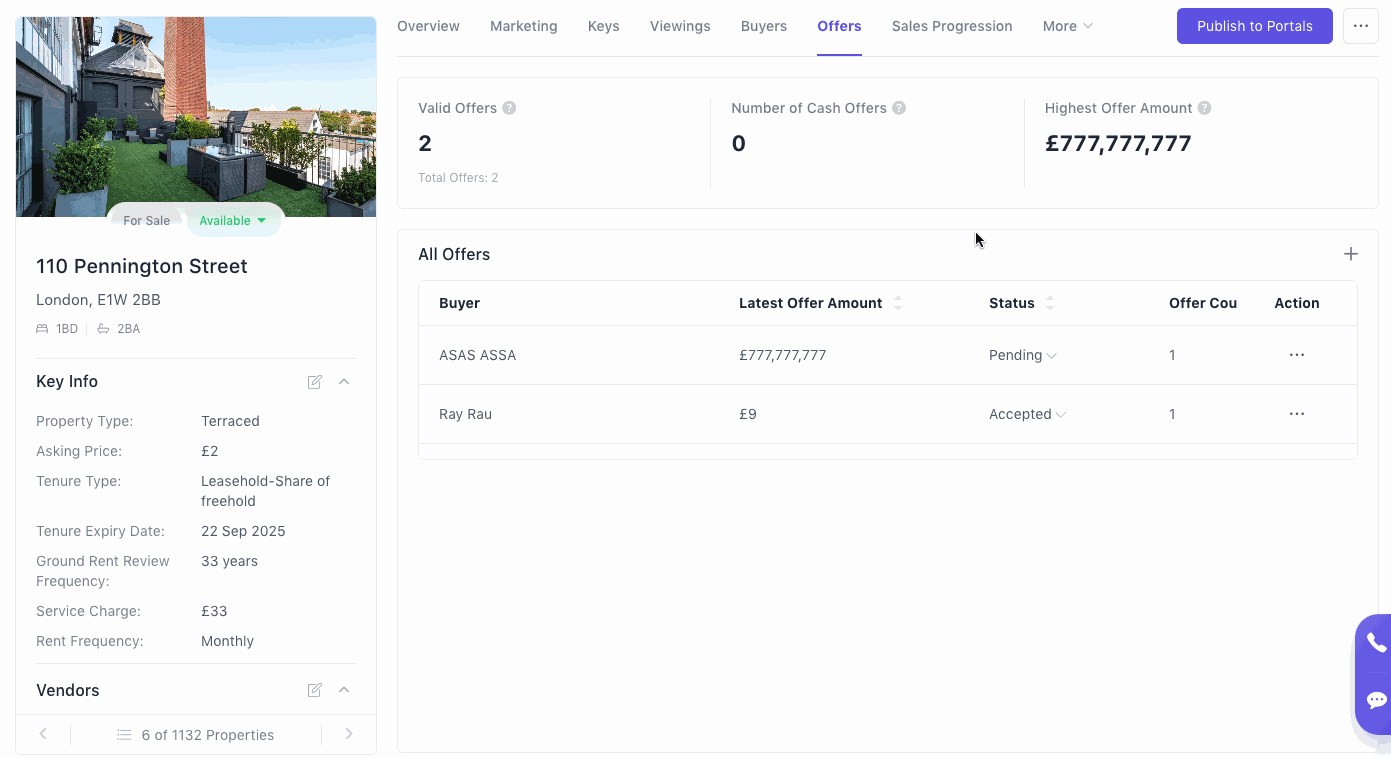The image size is (1391, 758).
Task: Open properties list icon in footer
Action: (124, 735)
